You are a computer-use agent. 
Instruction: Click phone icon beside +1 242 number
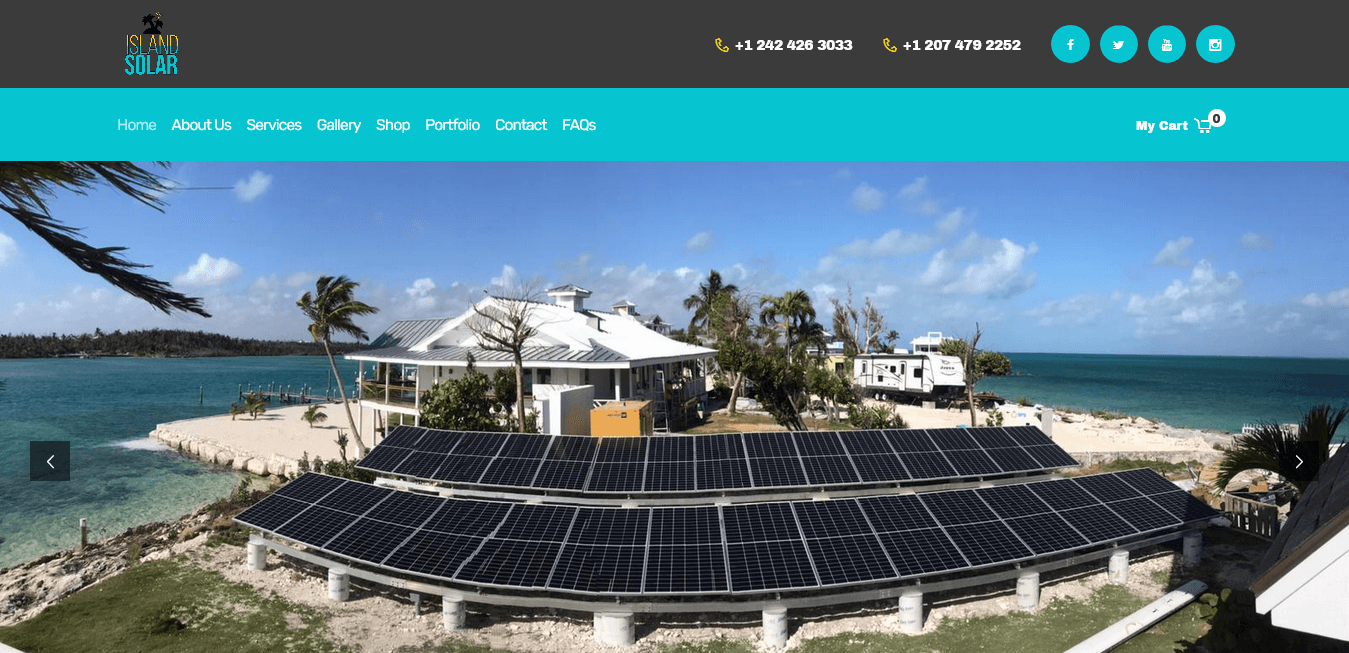click(x=722, y=45)
